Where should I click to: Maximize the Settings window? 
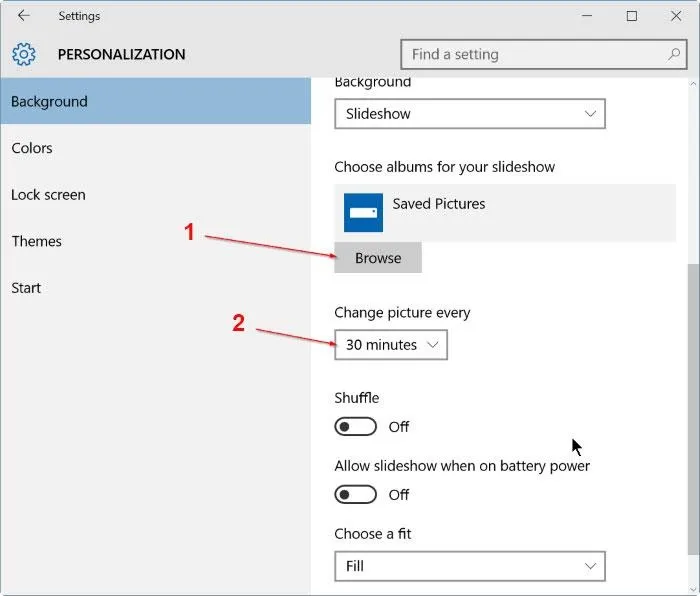(x=632, y=16)
